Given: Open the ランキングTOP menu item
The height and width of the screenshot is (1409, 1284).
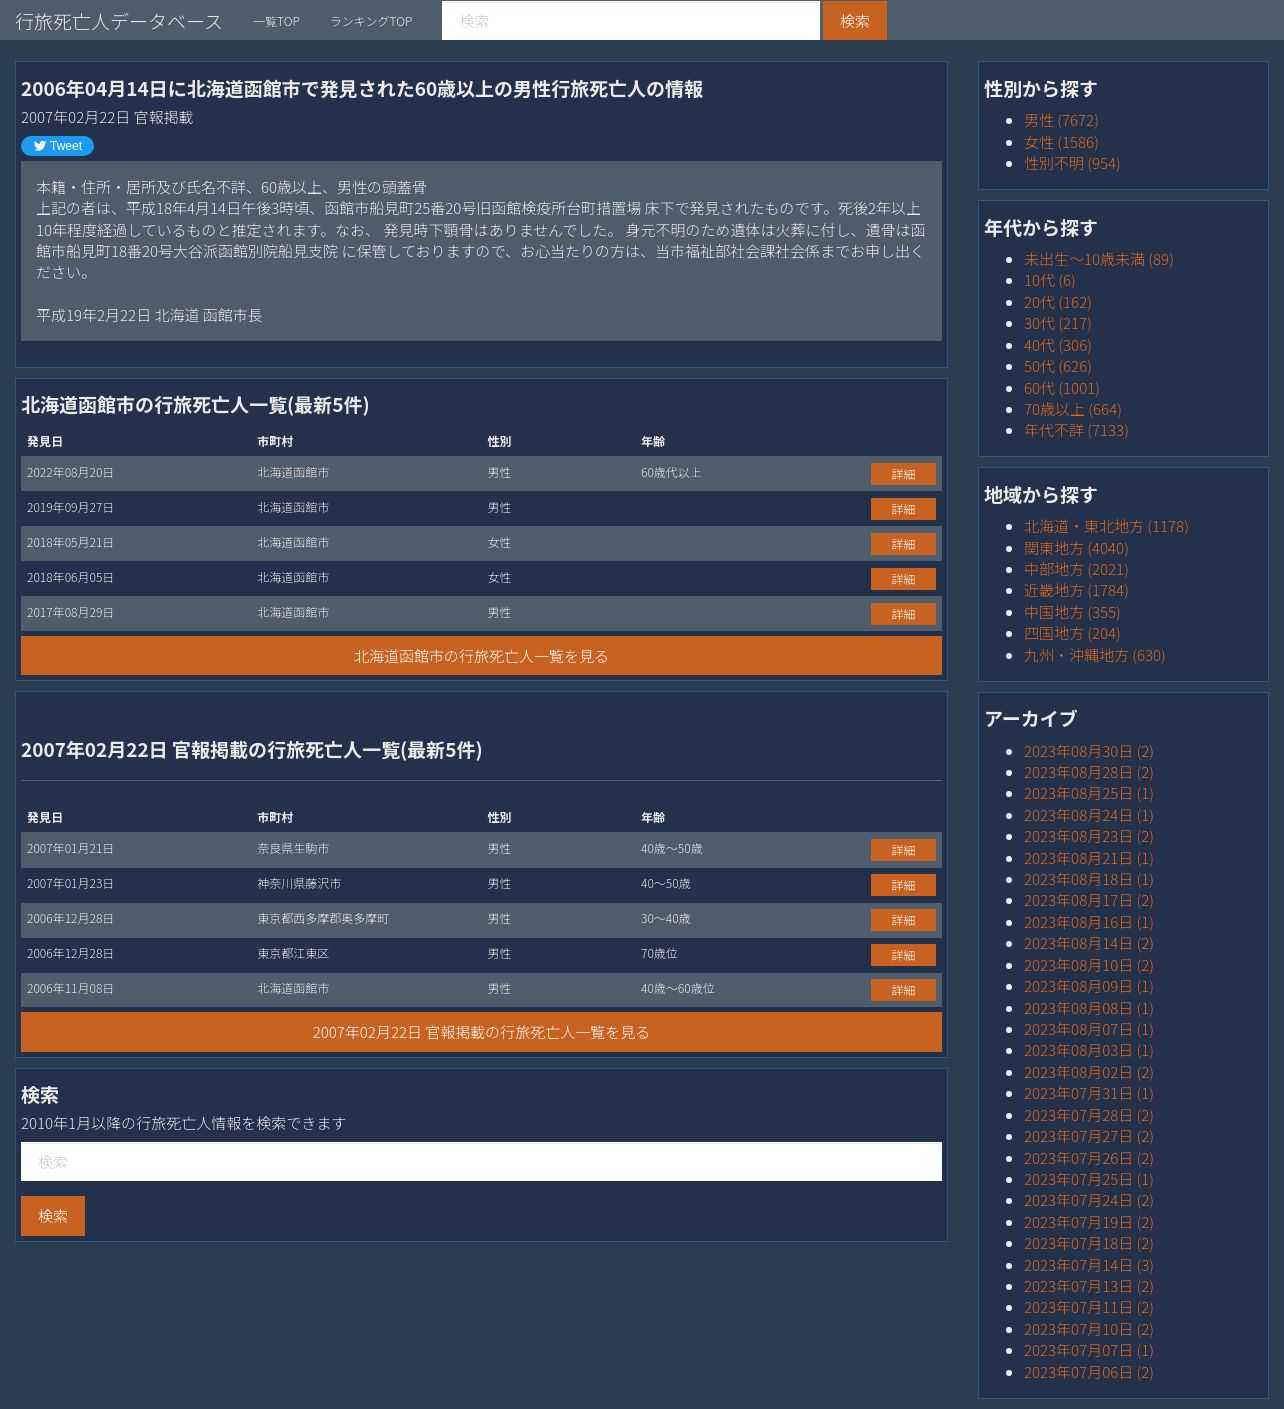Looking at the screenshot, I should coord(371,21).
